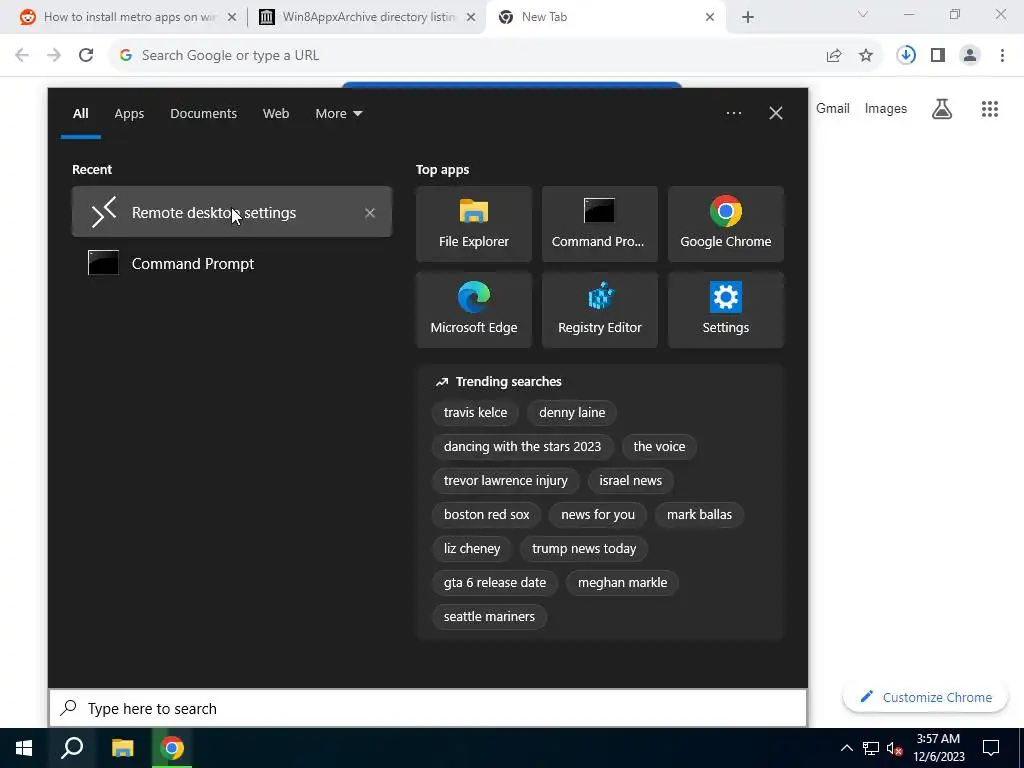Open File Explorer from taskbar
The image size is (1024, 768).
coord(122,748)
